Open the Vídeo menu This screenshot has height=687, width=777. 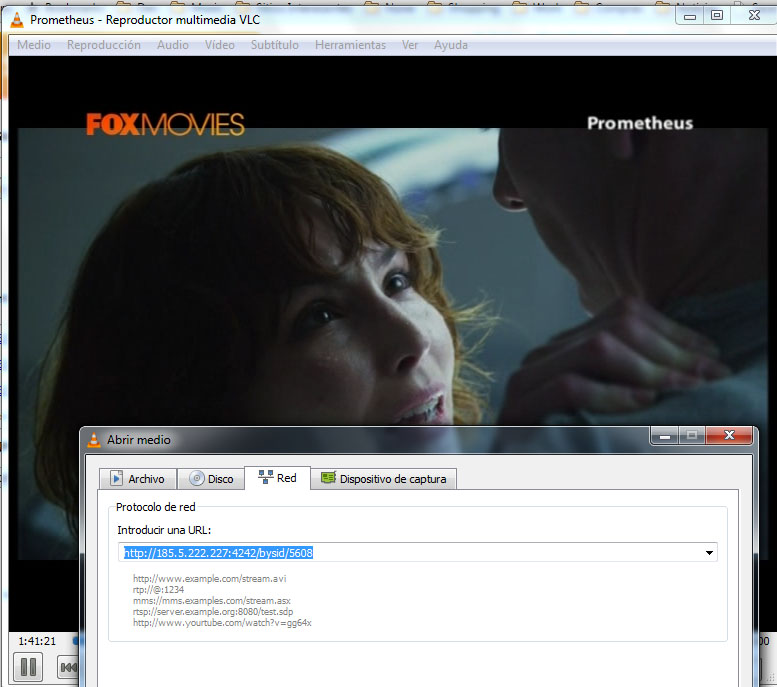(x=220, y=45)
